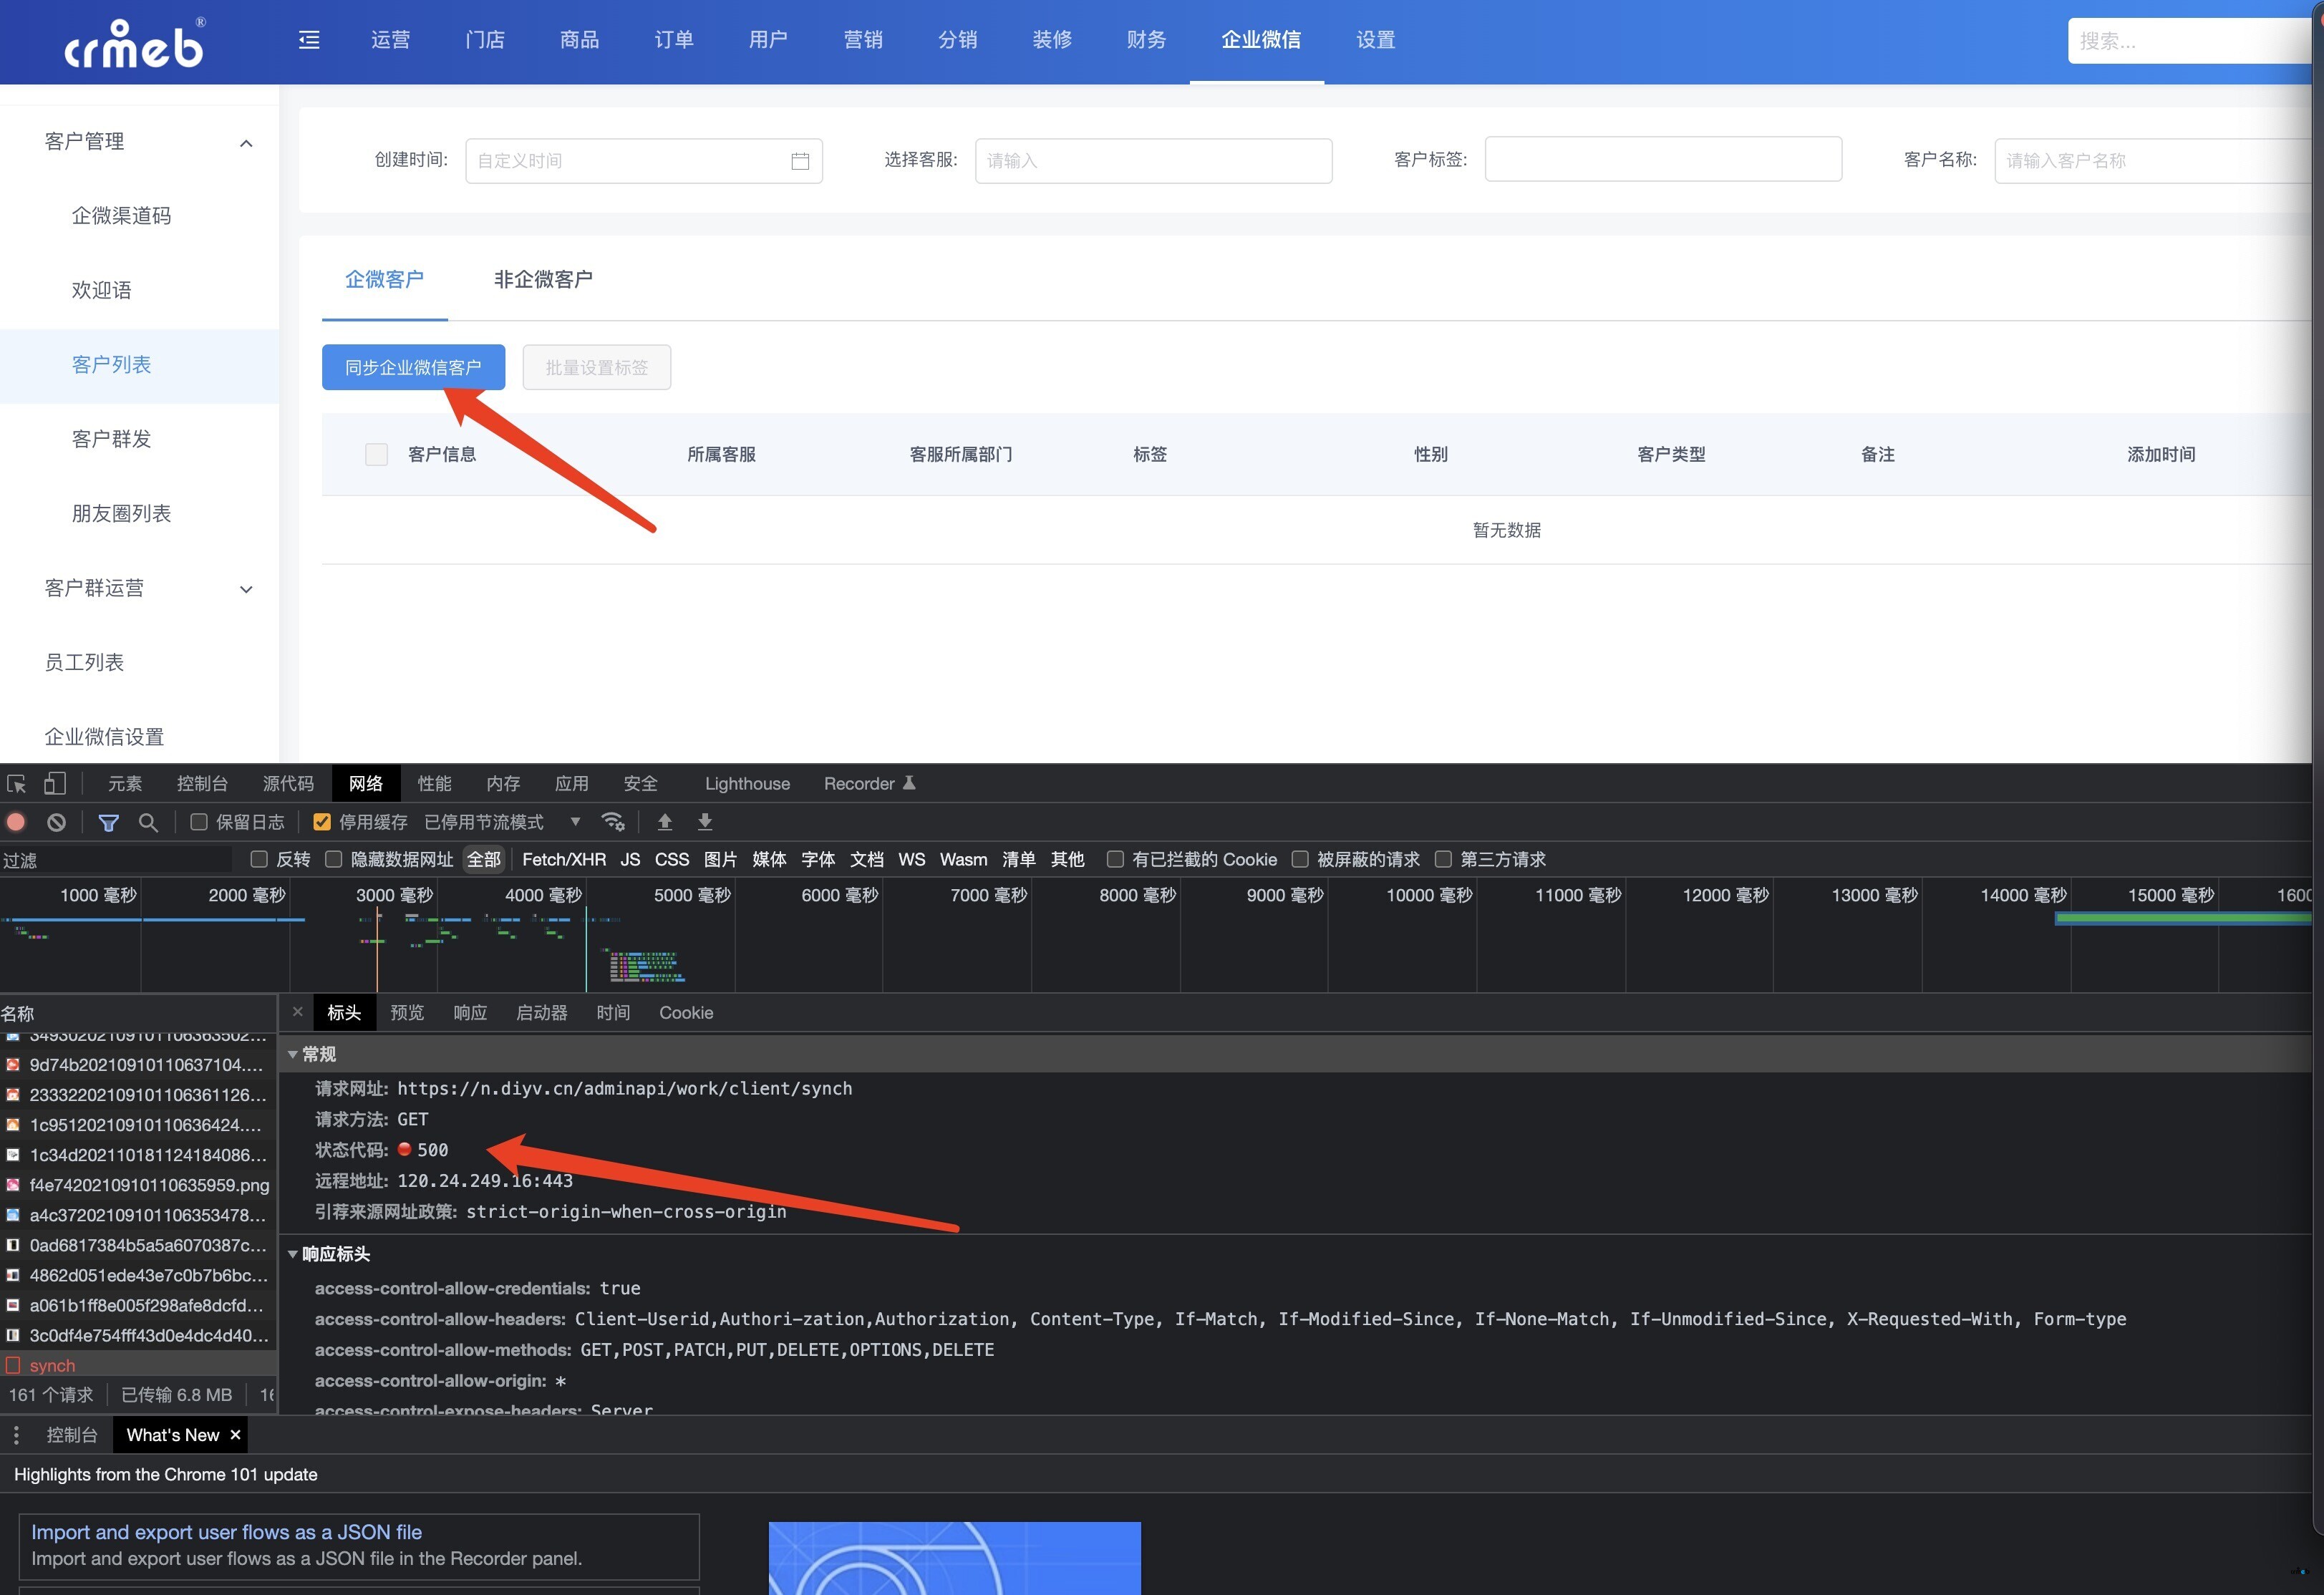Screen dimensions: 2324x1595
Task: Open 员工列表 sidebar link
Action: (84, 663)
